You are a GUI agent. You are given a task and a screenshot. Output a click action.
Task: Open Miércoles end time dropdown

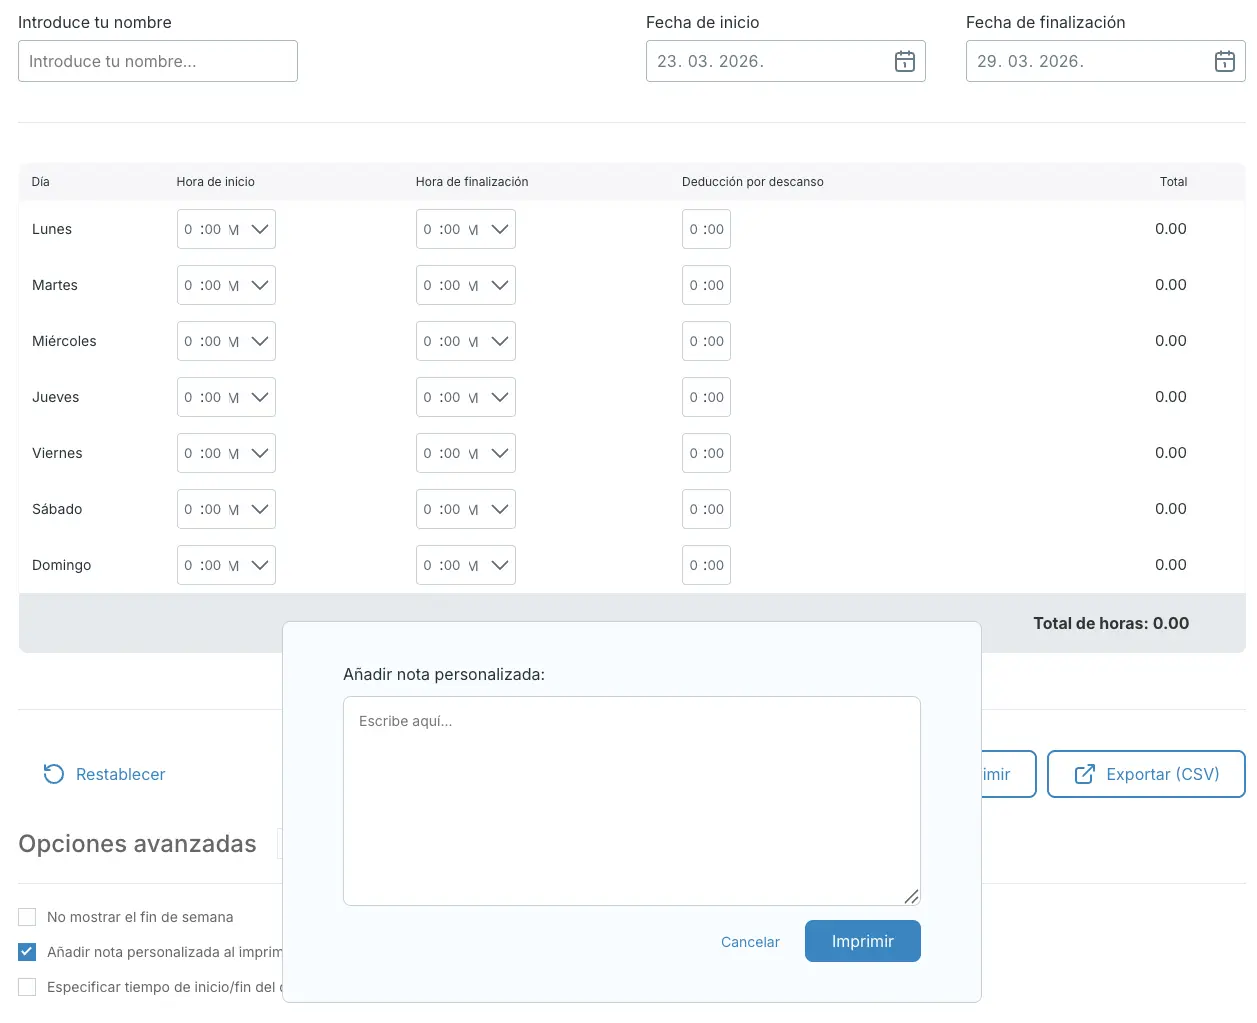tap(500, 341)
